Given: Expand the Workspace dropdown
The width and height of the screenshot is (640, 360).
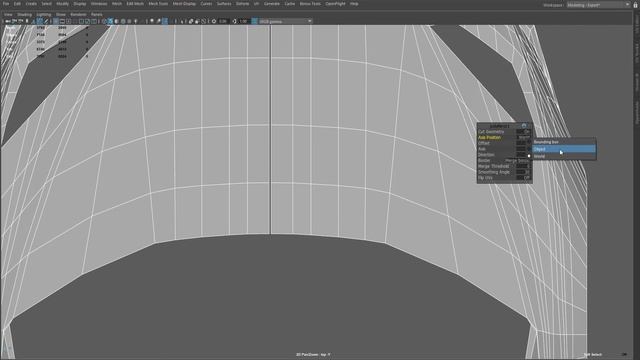Looking at the screenshot, I should point(598,5).
